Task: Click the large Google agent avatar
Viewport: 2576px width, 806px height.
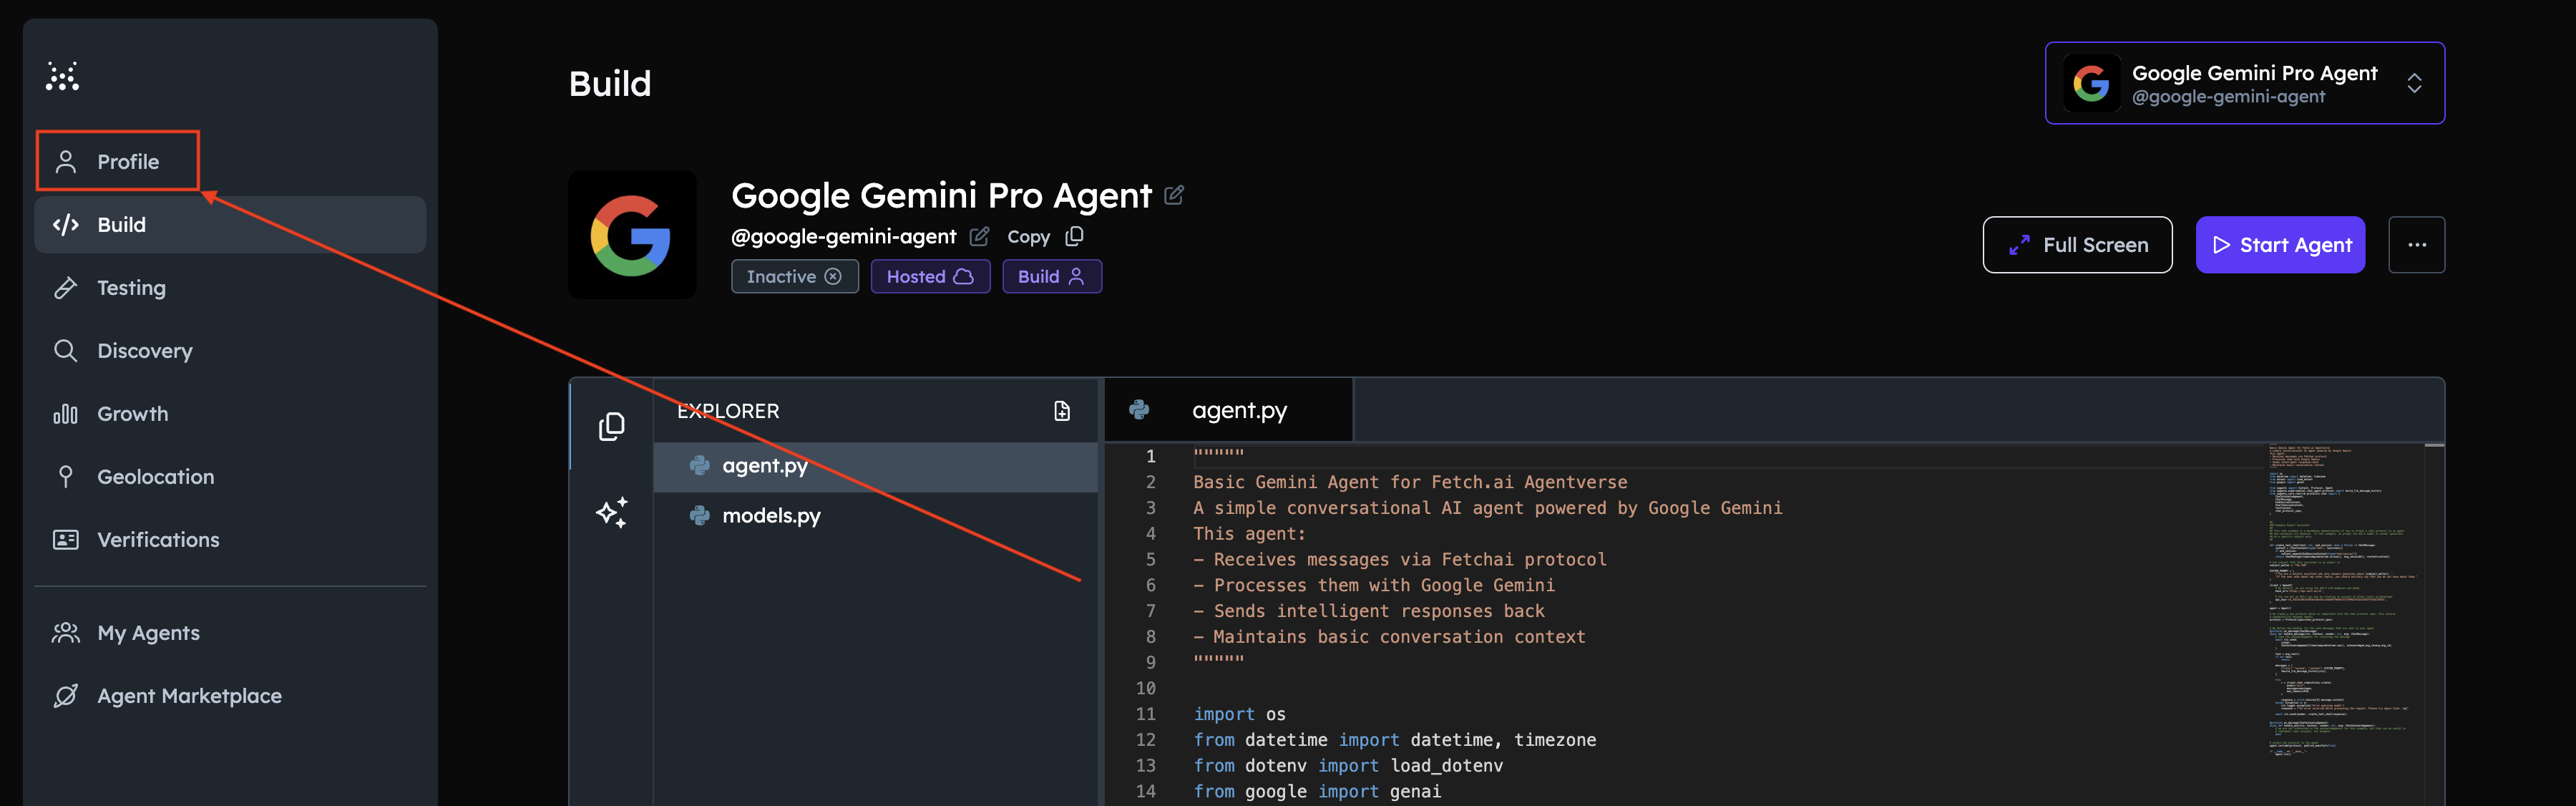Action: [x=632, y=235]
